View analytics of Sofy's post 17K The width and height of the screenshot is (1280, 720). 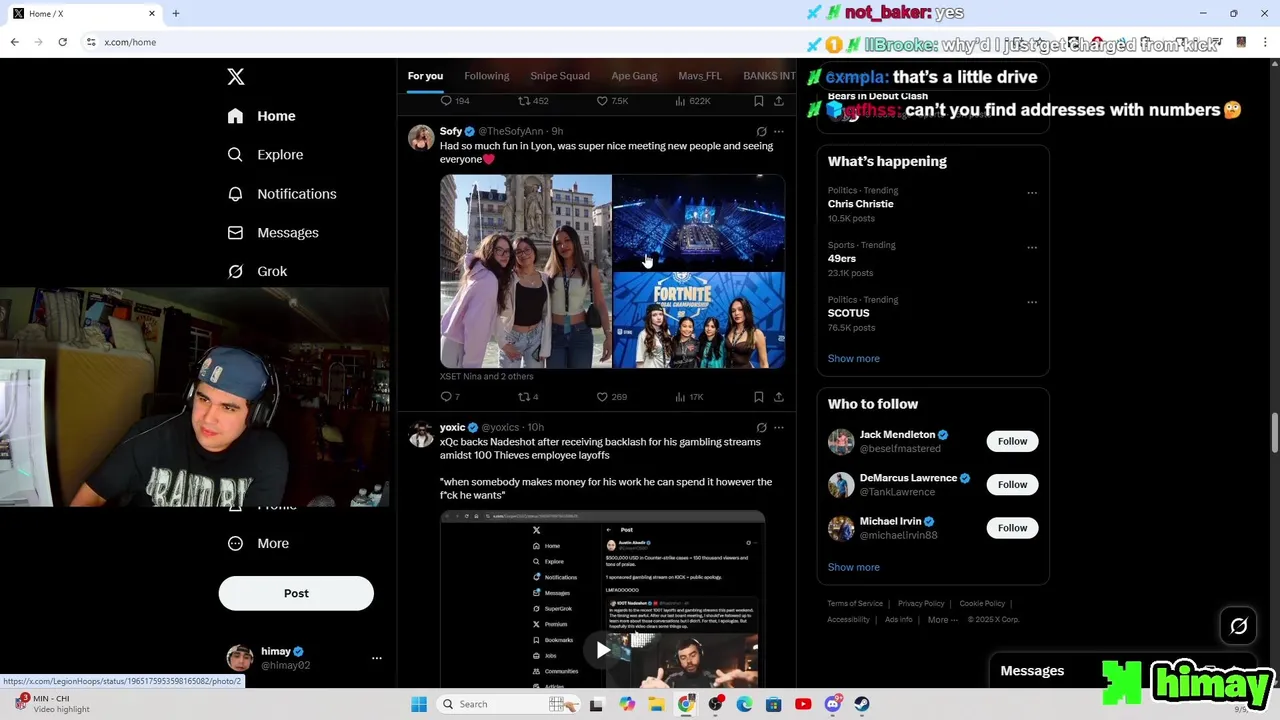click(690, 397)
